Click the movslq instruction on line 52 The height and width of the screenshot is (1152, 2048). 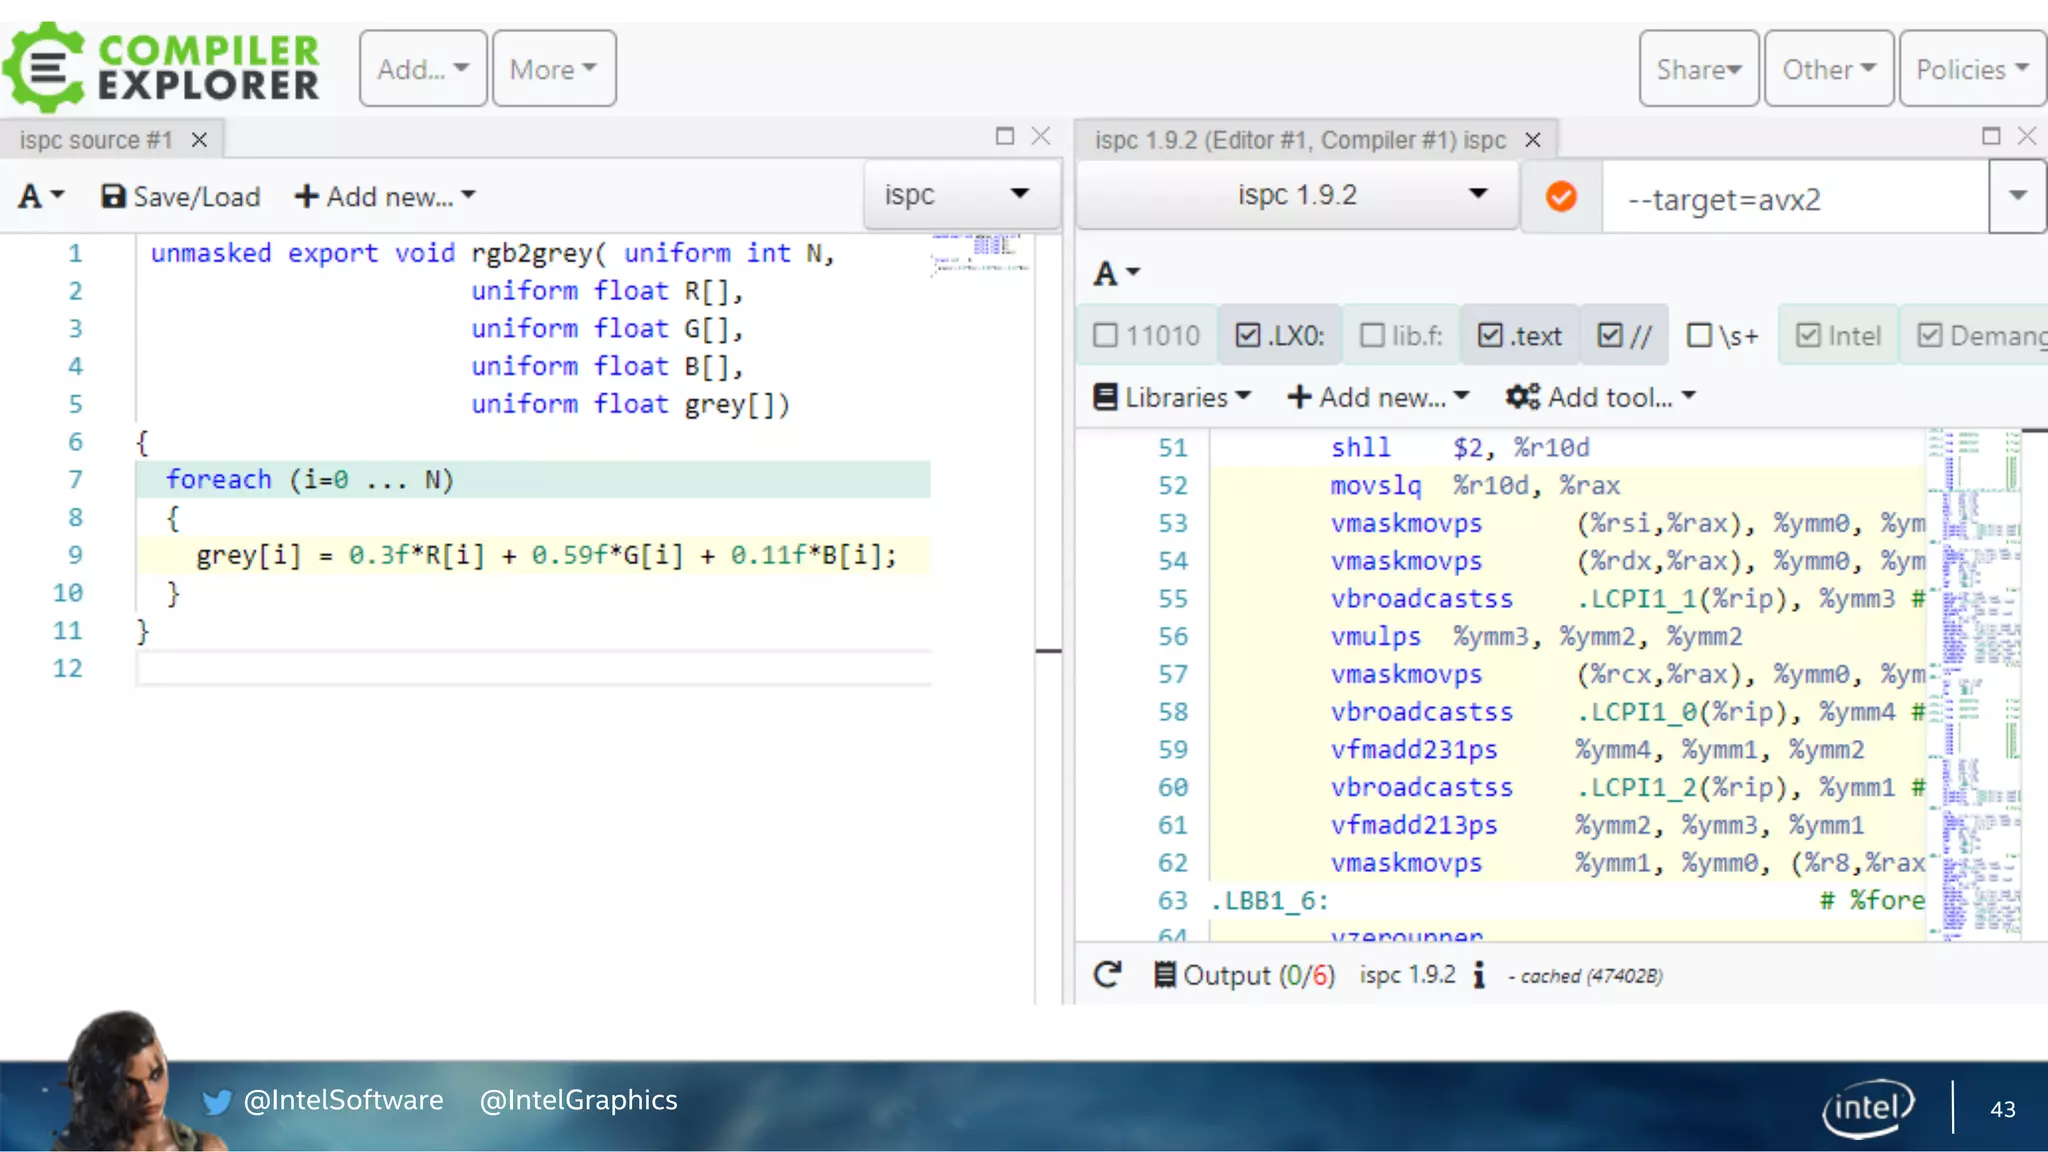[1375, 485]
